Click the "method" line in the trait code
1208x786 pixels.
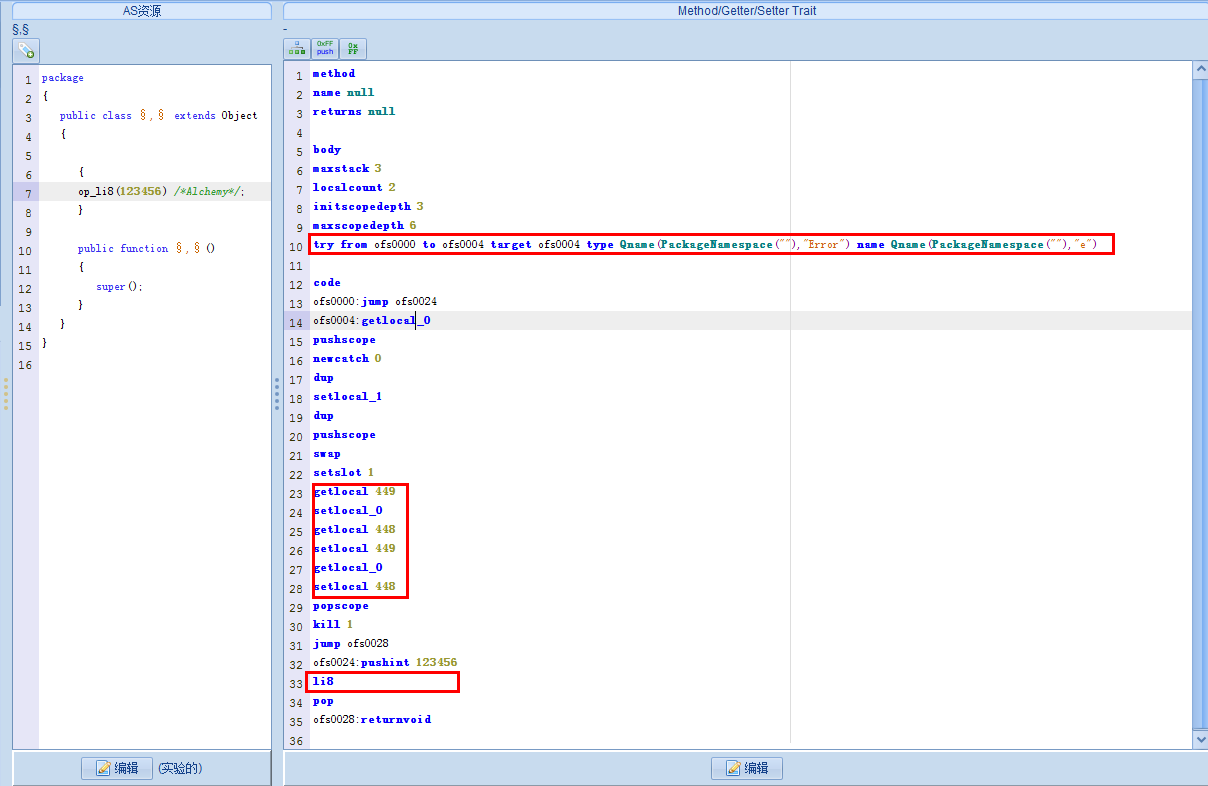pos(334,74)
